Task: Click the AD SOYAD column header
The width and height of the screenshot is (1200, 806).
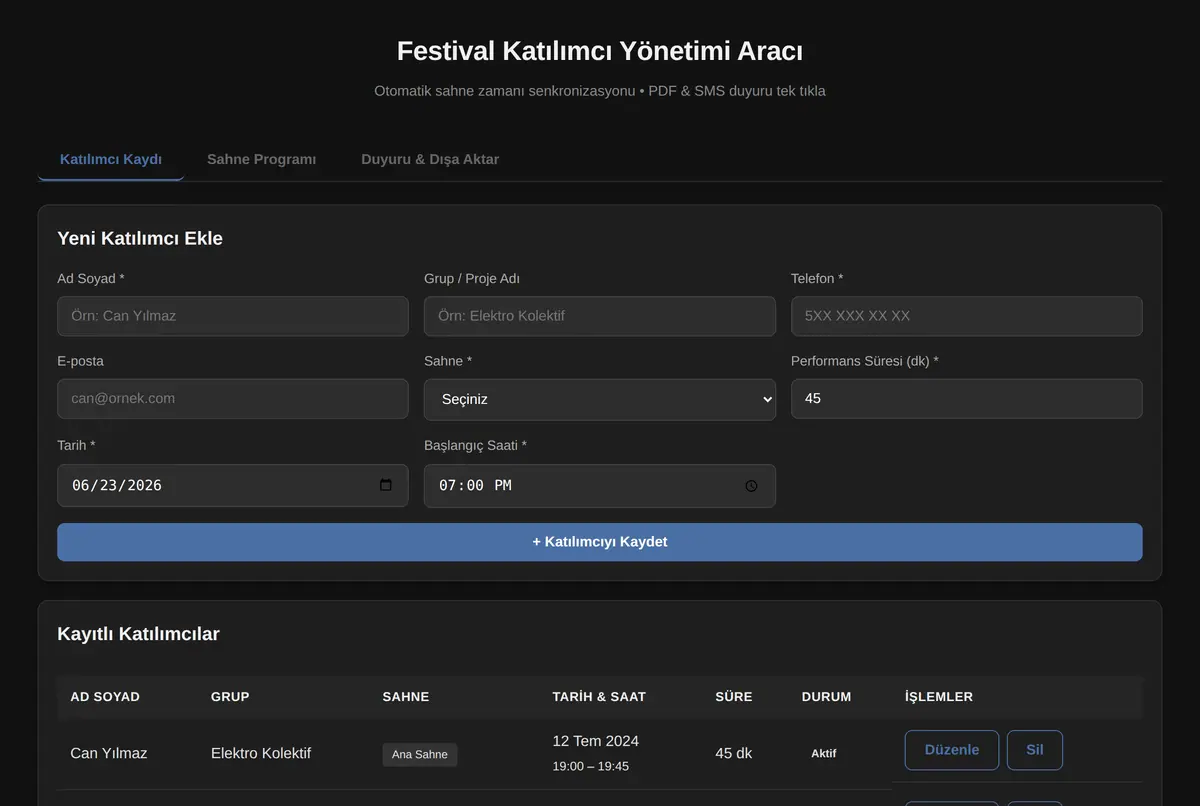Action: click(x=105, y=697)
